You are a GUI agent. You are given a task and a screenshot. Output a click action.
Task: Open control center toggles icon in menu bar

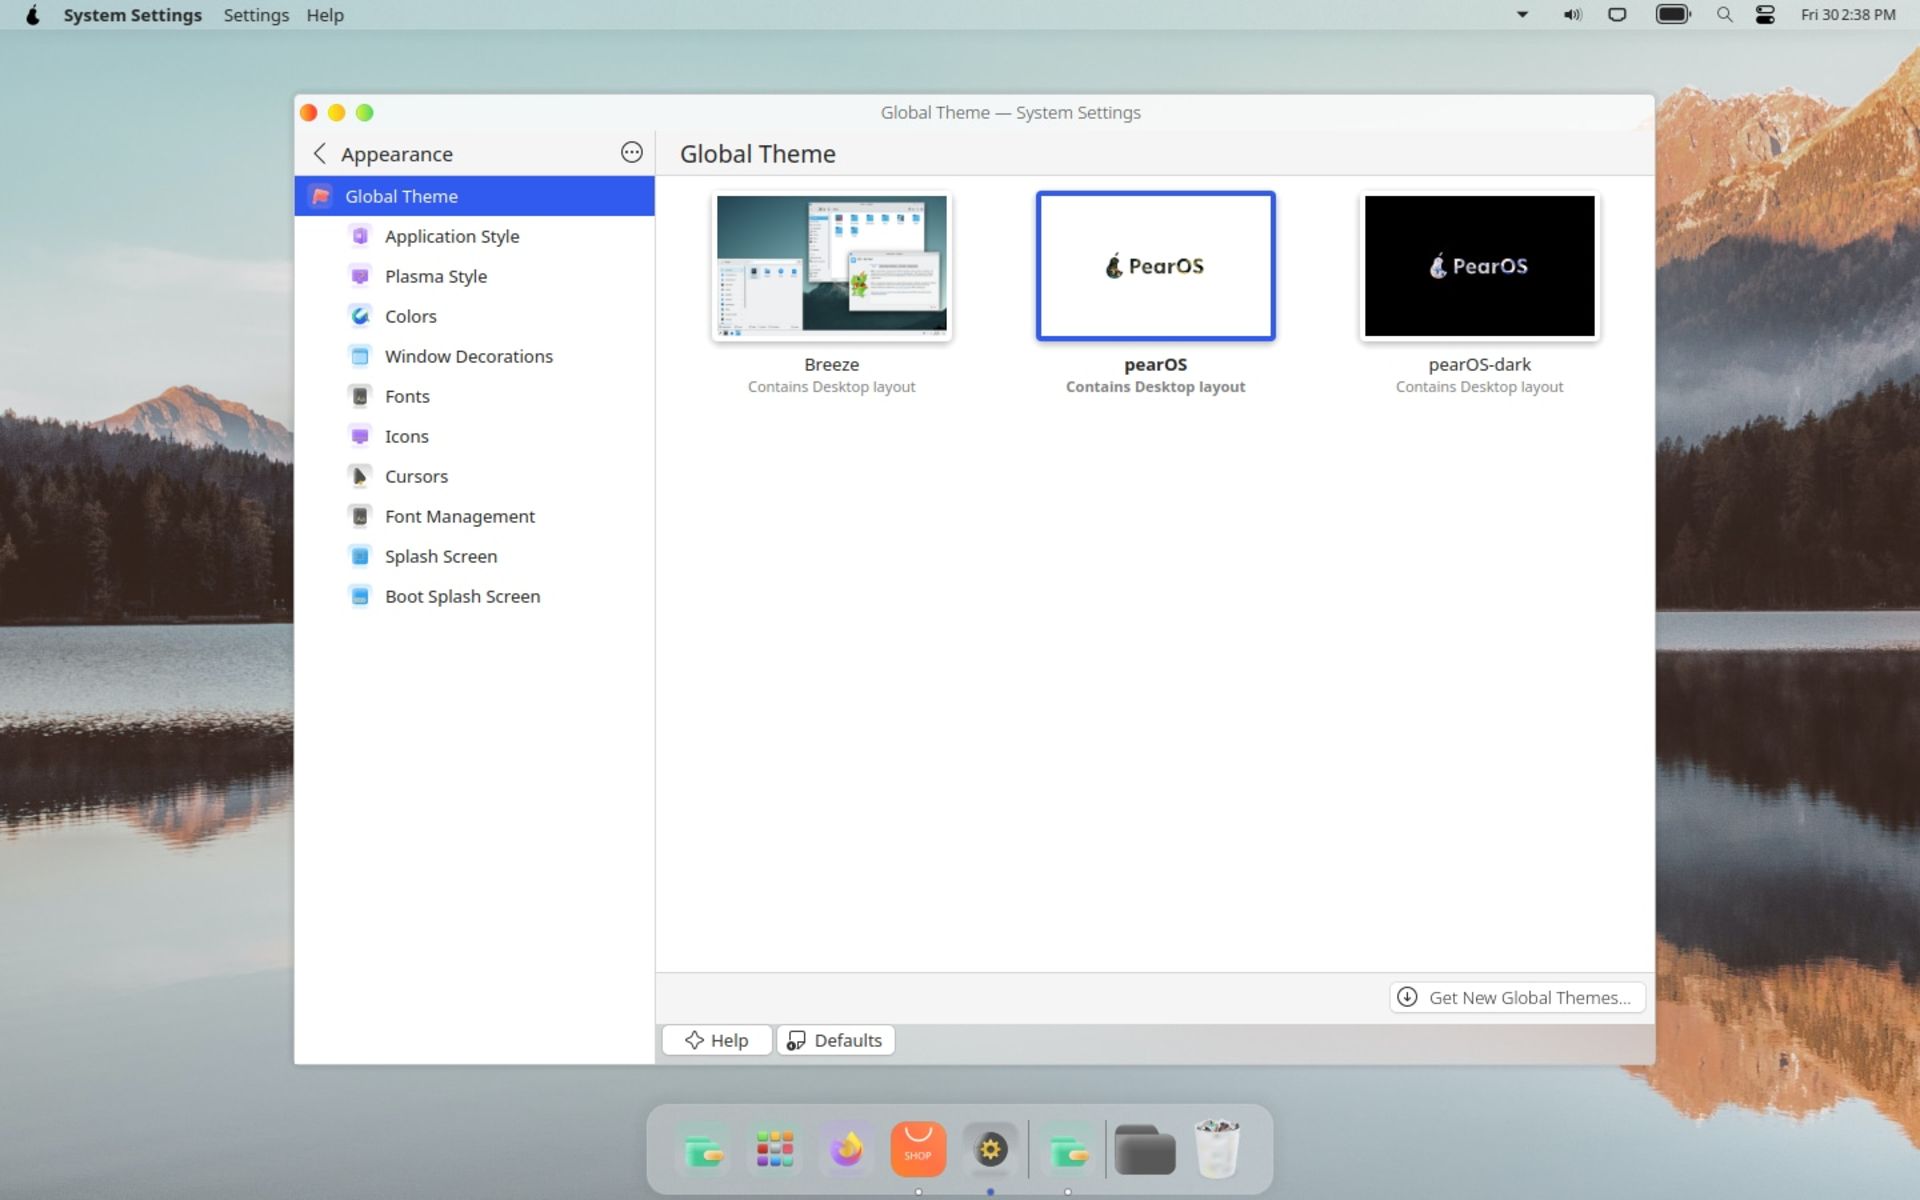(1765, 15)
